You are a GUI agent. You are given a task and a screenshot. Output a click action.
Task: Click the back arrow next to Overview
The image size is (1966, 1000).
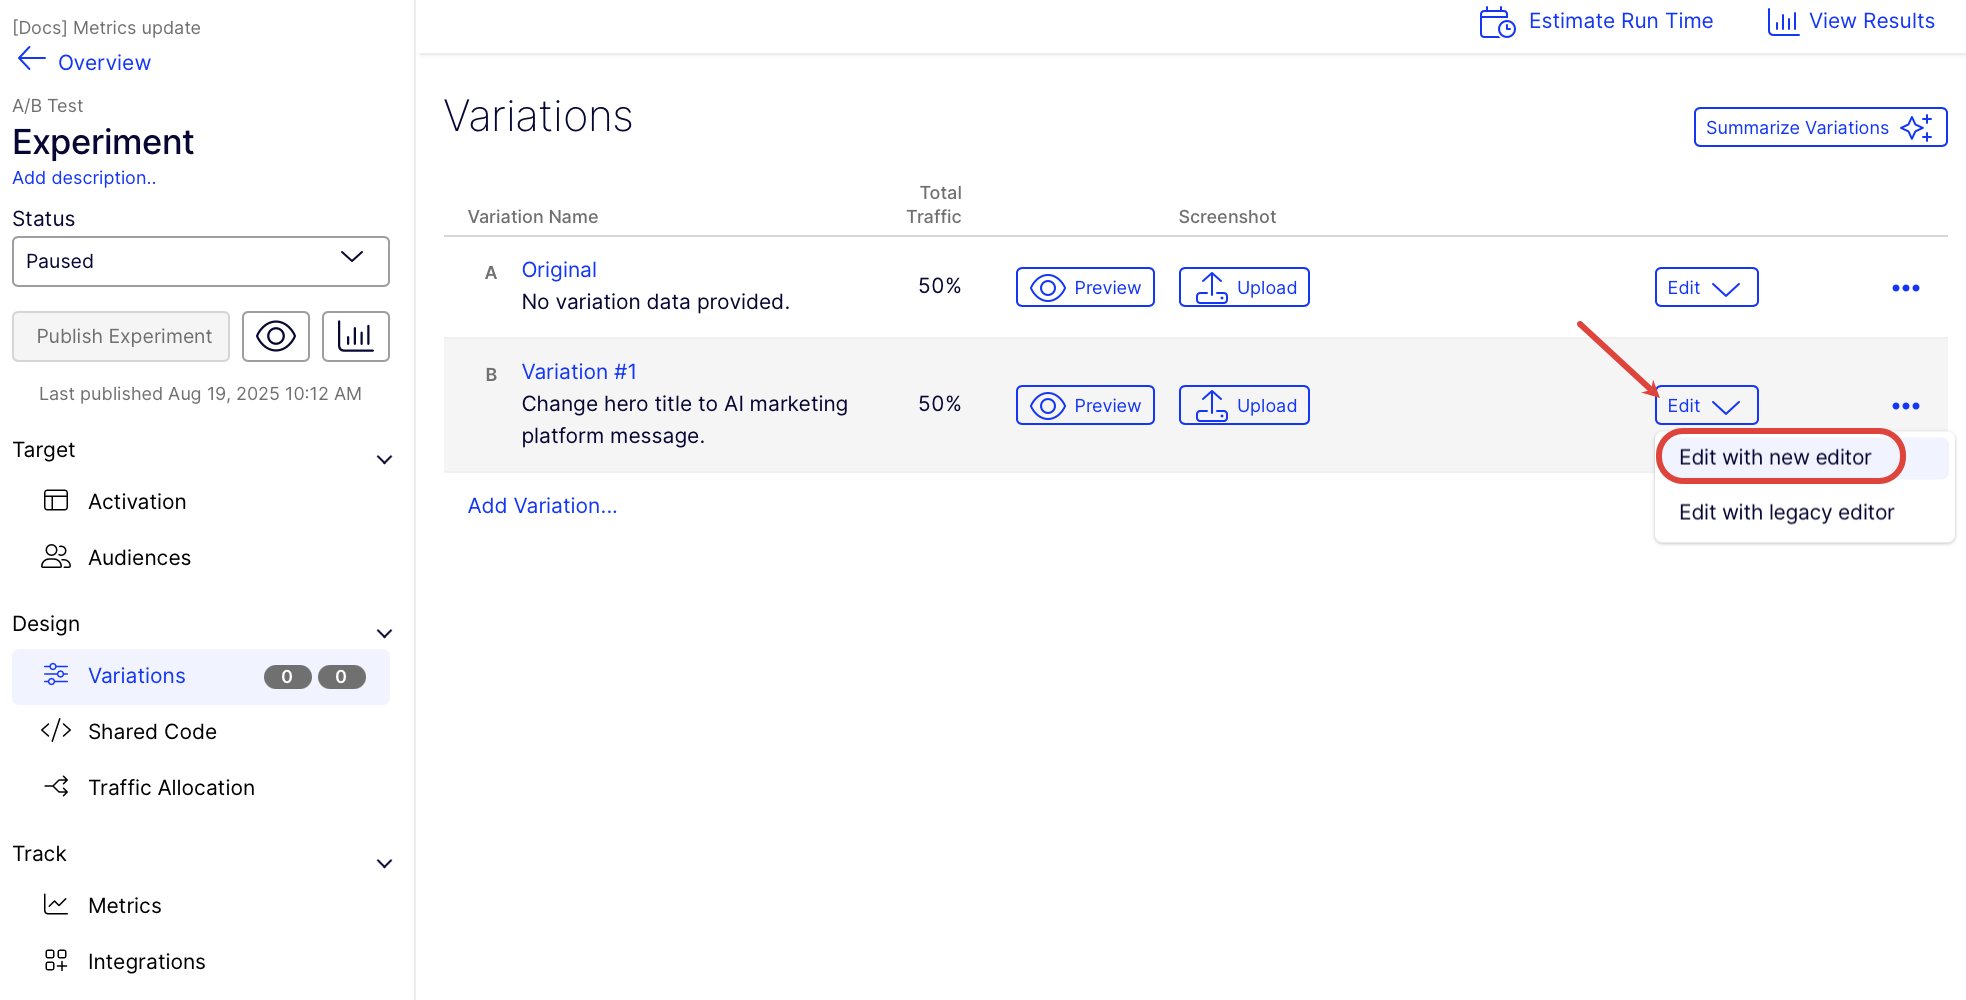pos(31,60)
